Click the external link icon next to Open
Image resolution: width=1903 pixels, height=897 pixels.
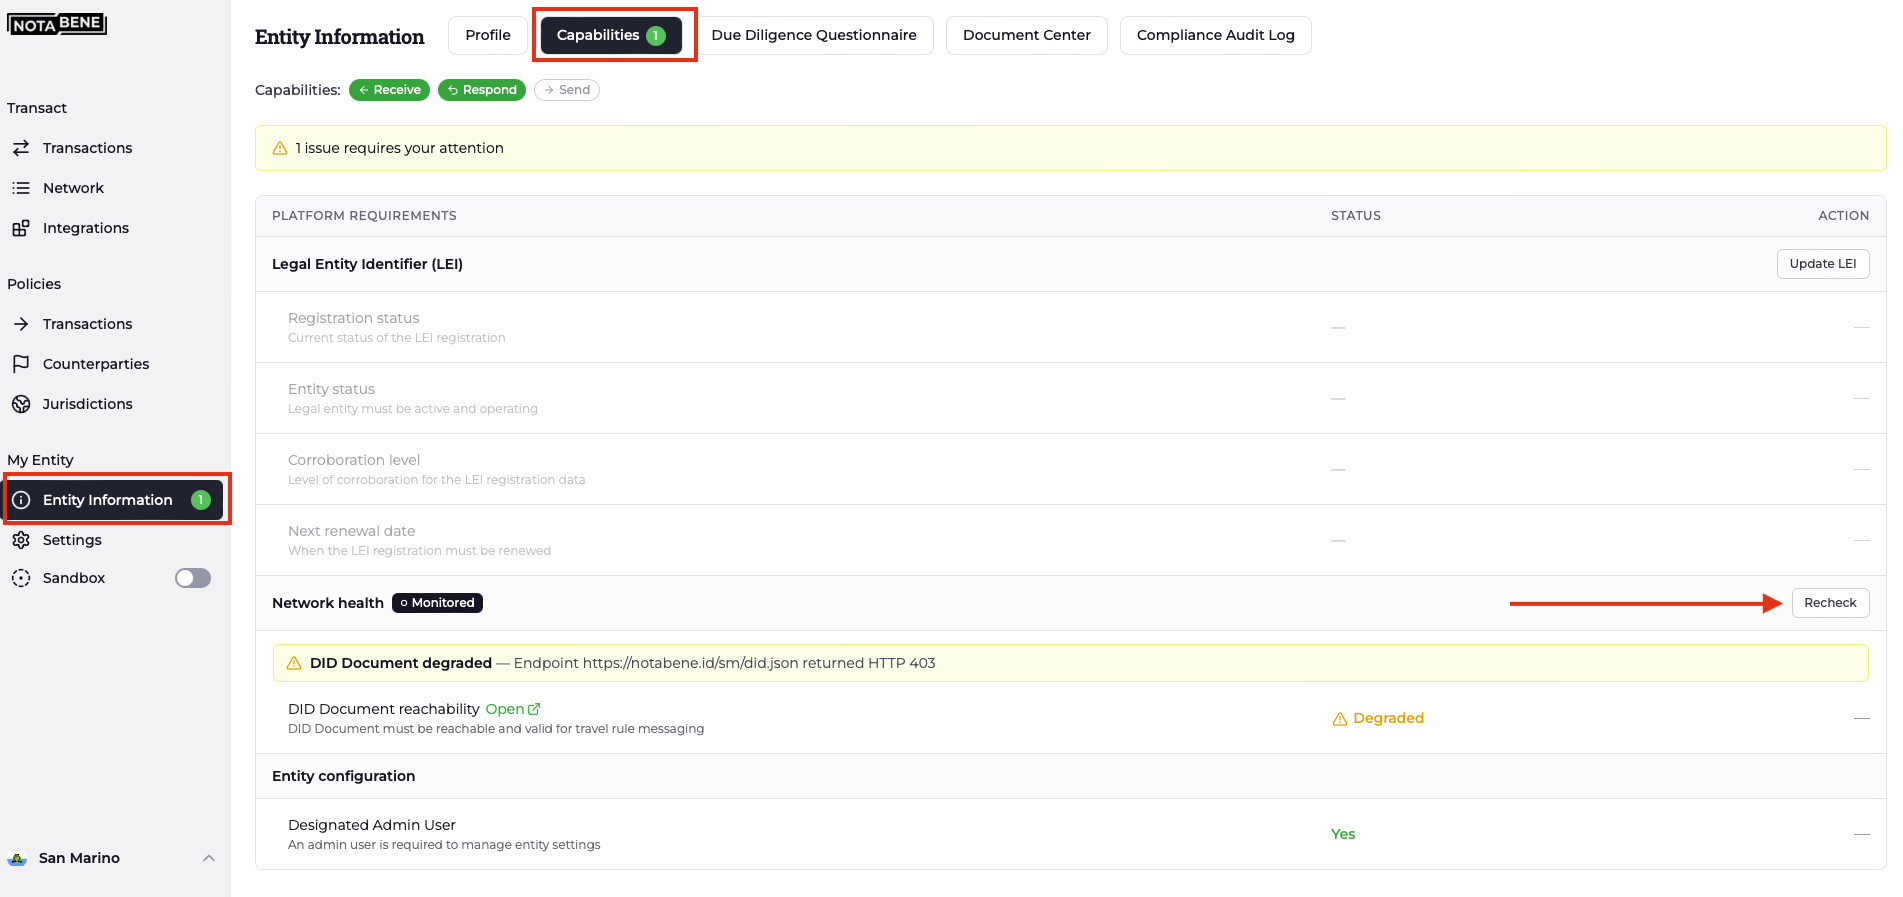point(534,709)
